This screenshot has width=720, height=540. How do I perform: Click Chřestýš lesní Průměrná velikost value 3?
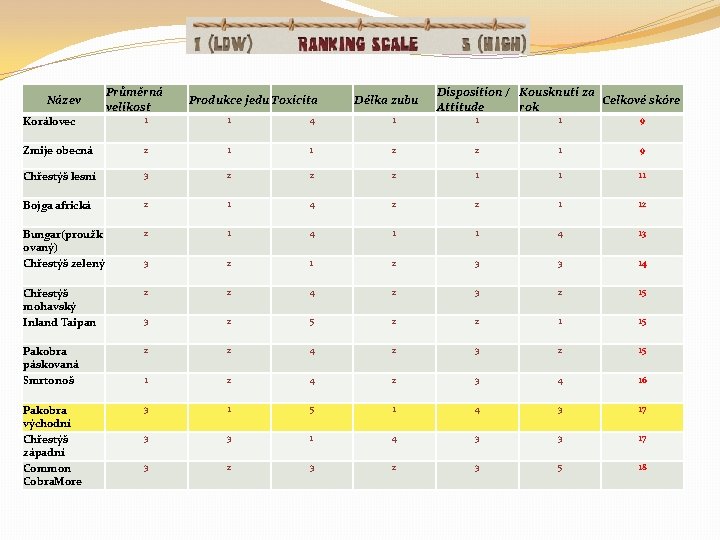tap(146, 176)
